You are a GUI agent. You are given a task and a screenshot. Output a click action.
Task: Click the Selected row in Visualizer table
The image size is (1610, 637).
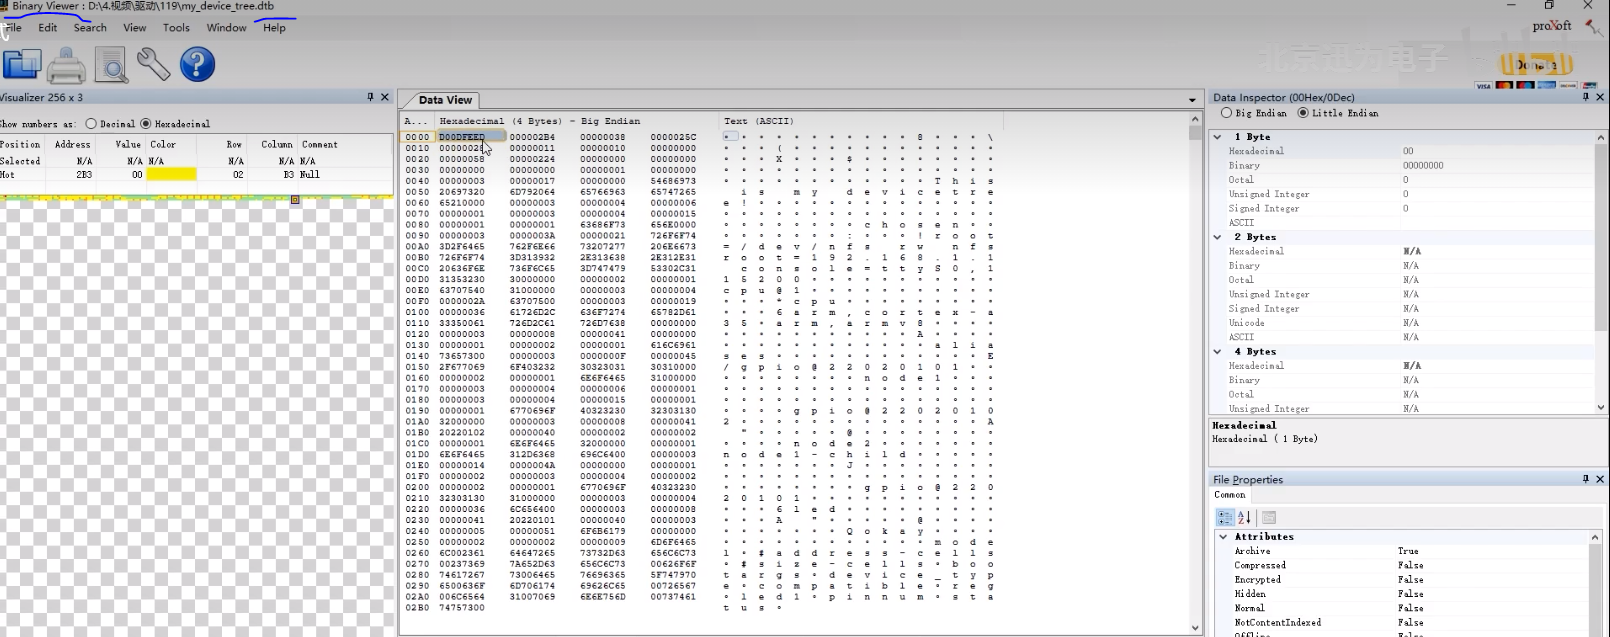196,160
